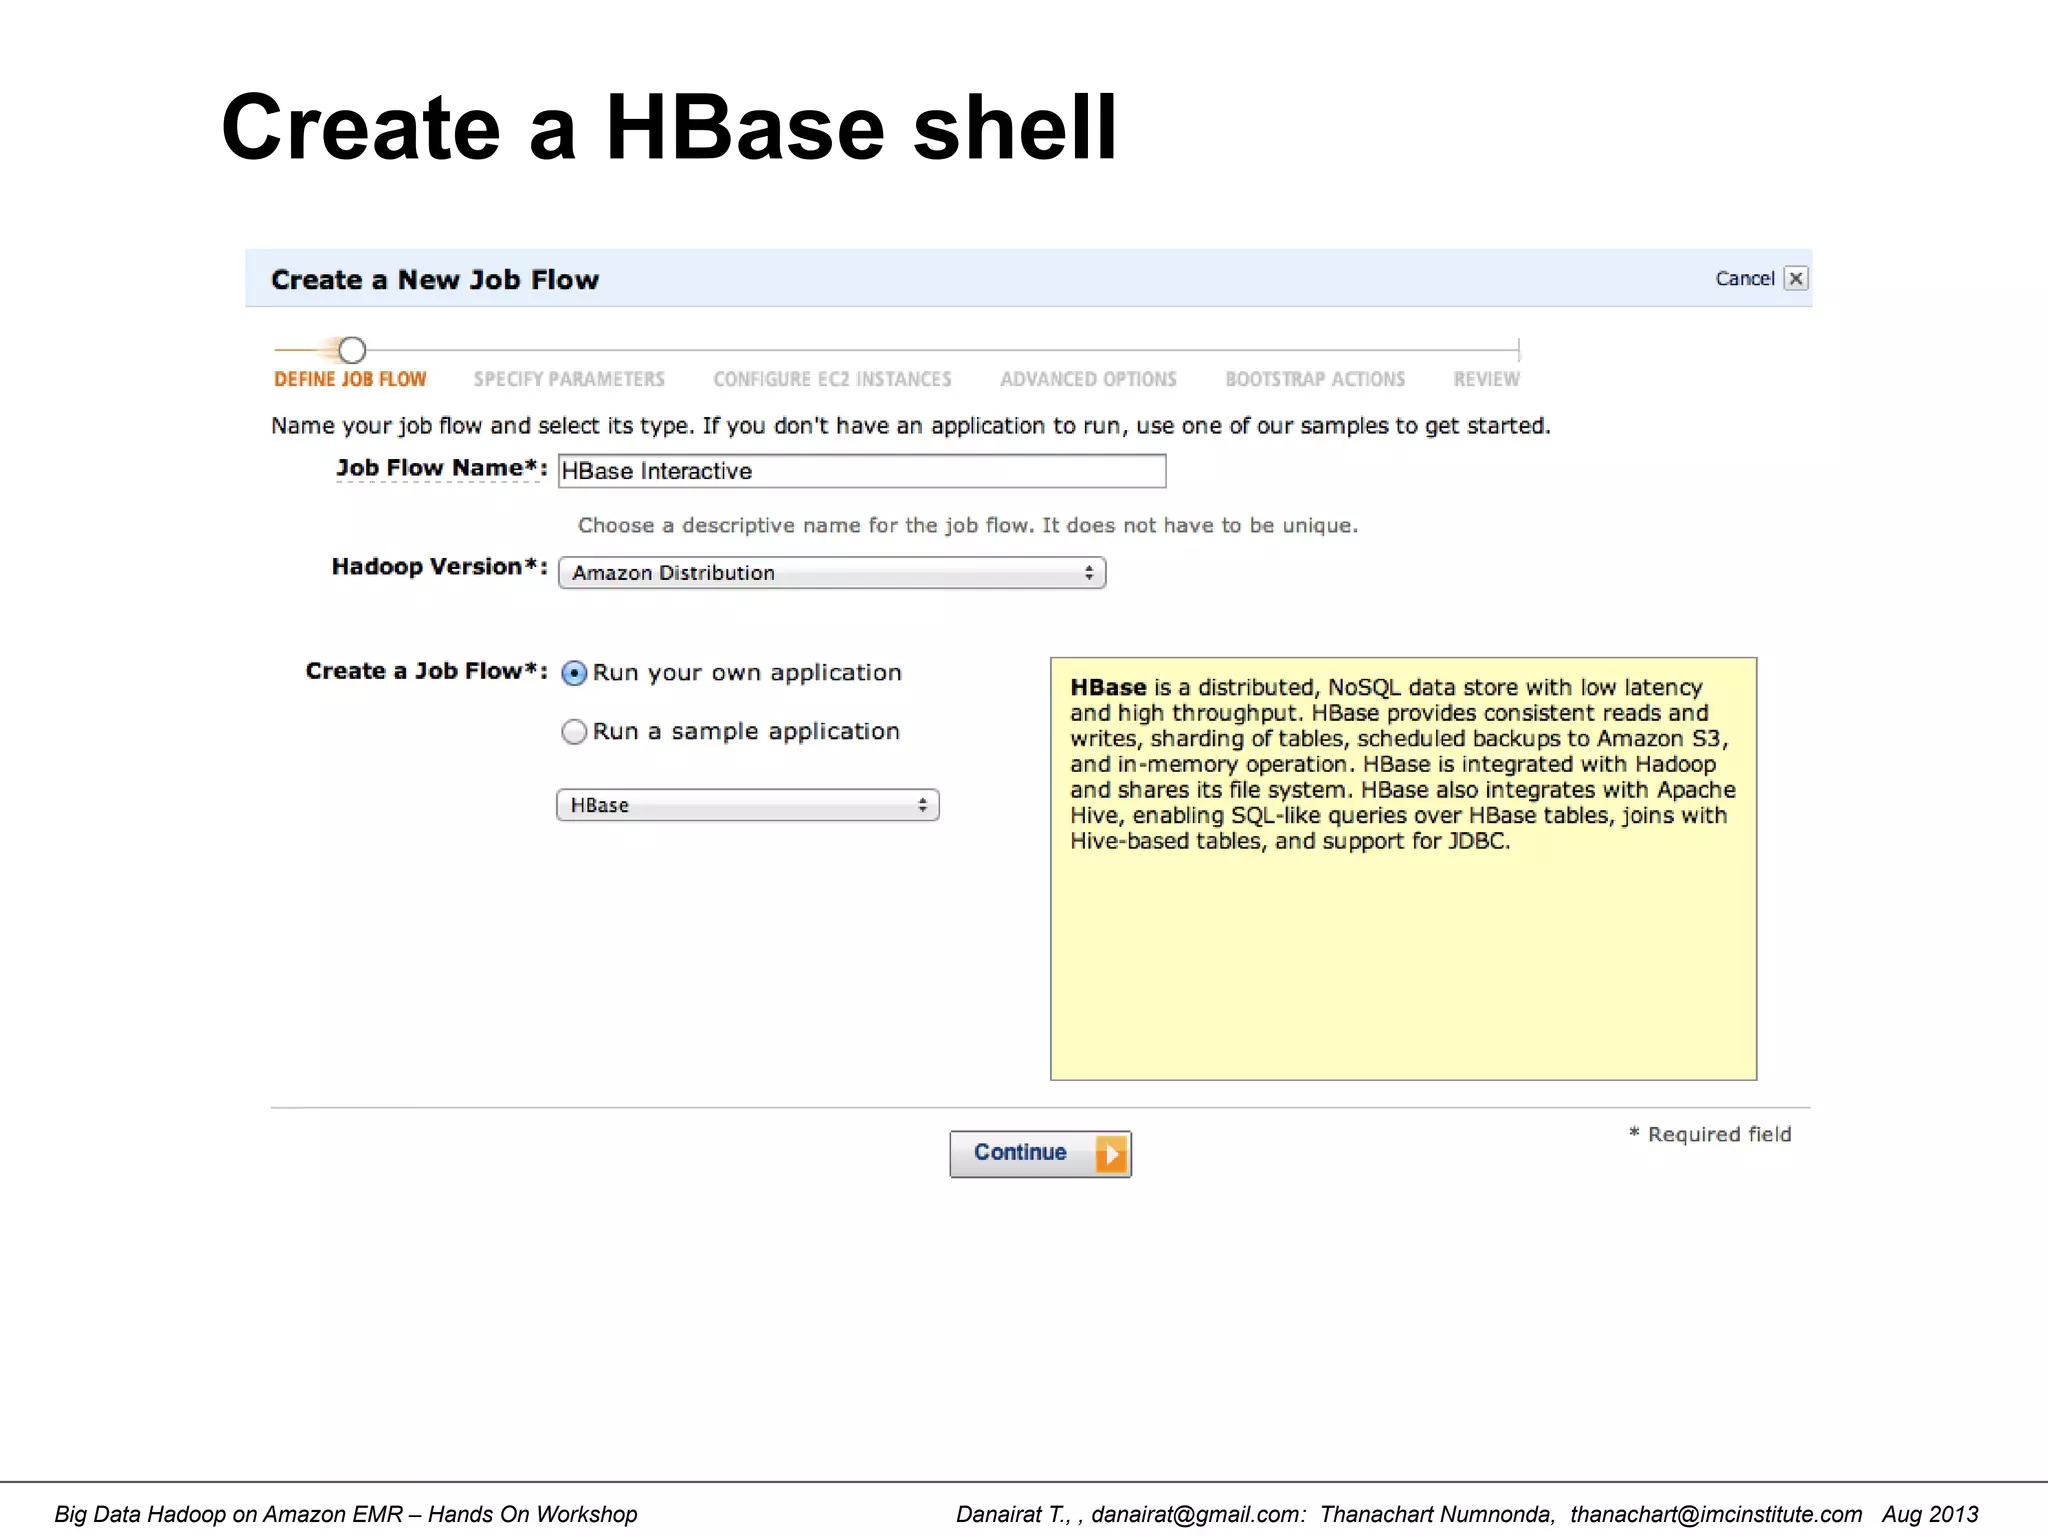The width and height of the screenshot is (2048, 1536).
Task: Open the Advanced Options step
Action: [x=1088, y=379]
